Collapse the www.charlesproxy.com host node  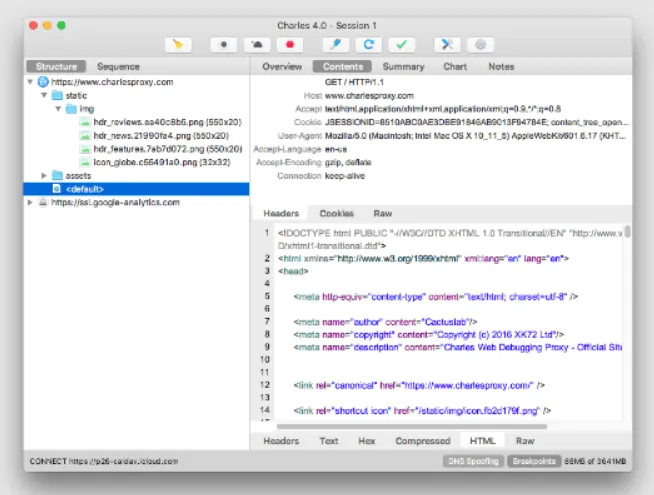point(30,82)
